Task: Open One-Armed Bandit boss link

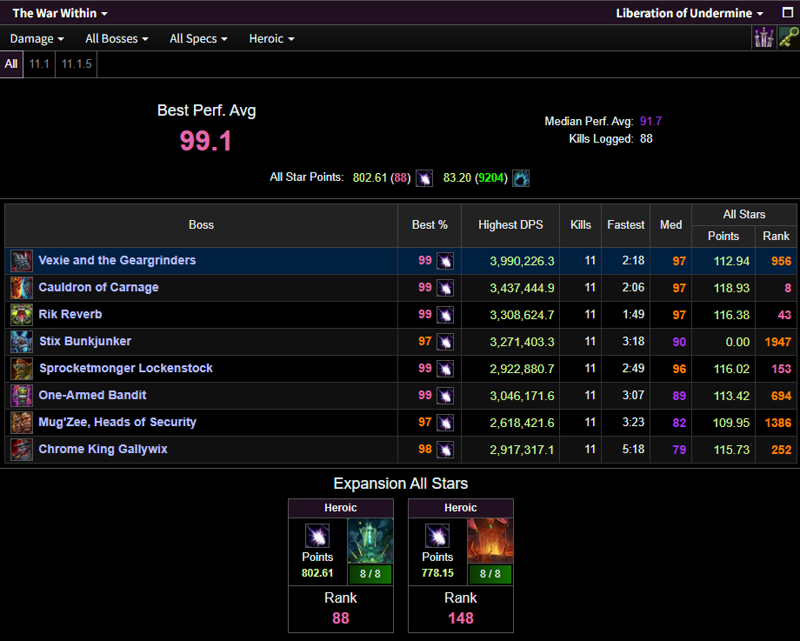Action: click(92, 395)
